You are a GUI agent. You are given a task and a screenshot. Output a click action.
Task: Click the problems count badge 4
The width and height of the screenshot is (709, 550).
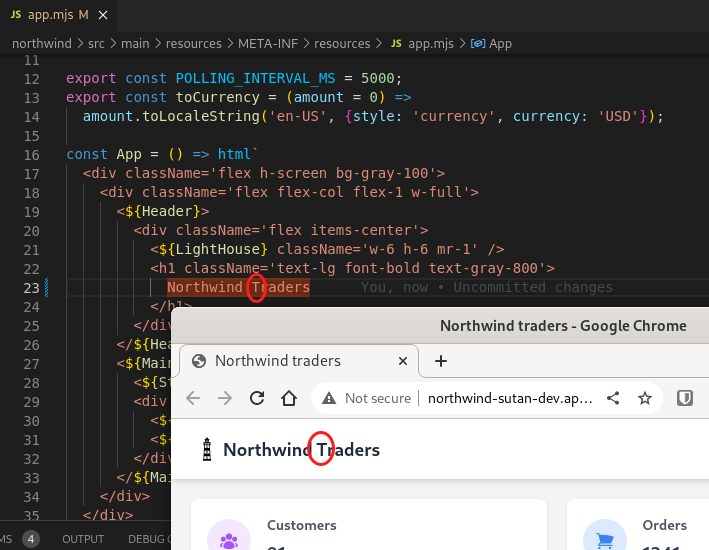tap(31, 539)
